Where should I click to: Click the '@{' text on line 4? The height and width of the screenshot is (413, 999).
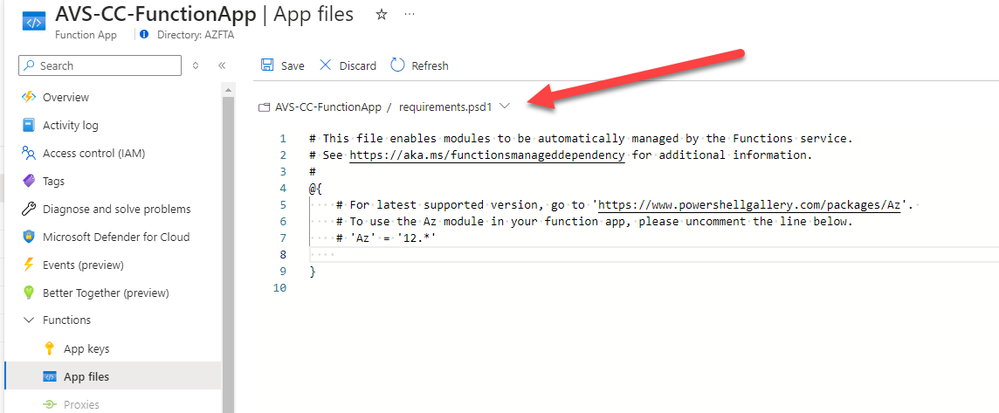(315, 189)
